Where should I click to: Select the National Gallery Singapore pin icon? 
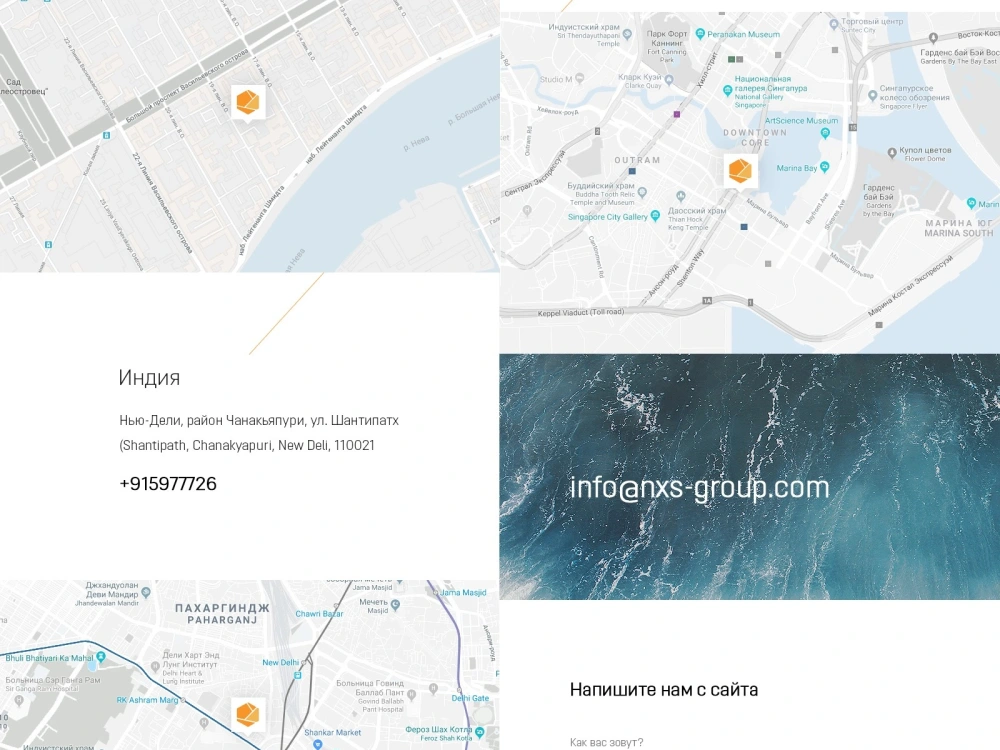tap(727, 91)
